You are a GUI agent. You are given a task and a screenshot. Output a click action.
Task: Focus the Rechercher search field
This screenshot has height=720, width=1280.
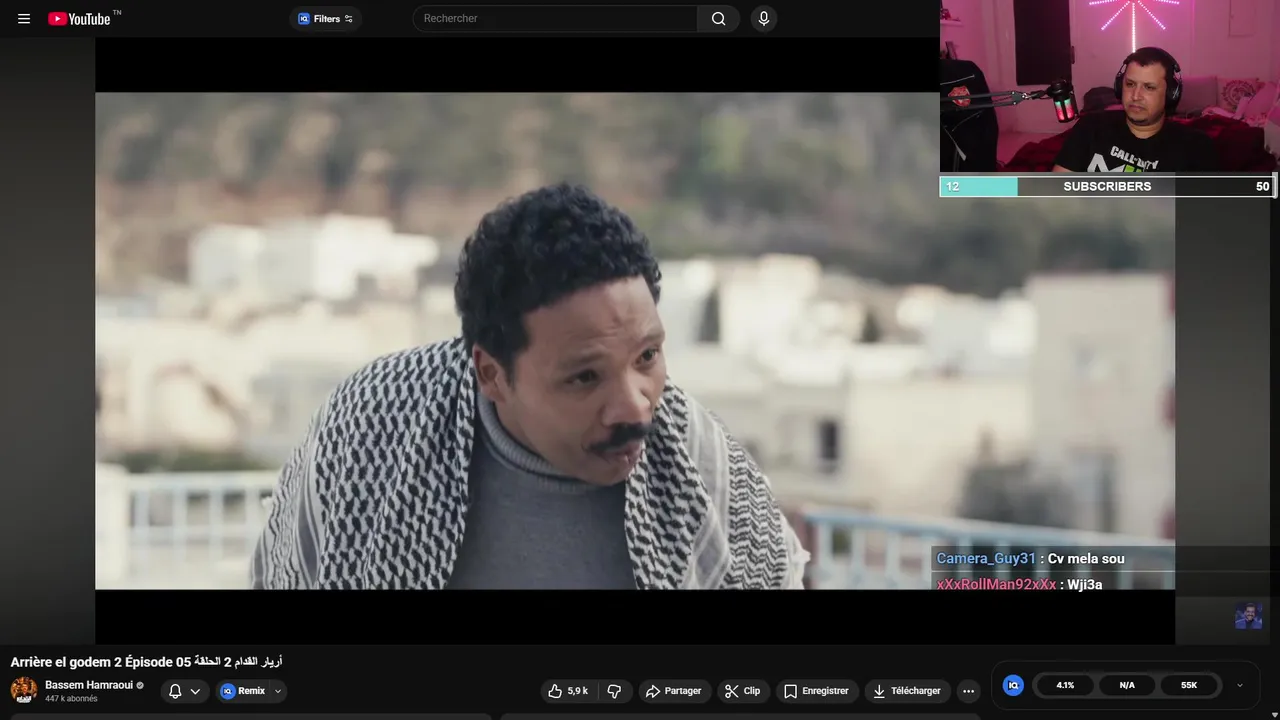coord(555,18)
